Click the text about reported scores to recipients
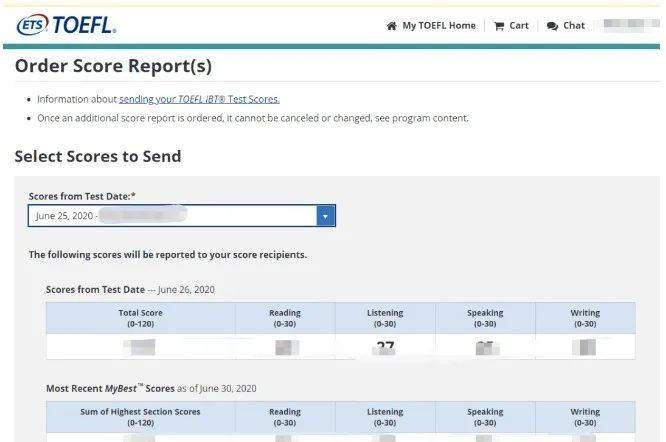Image resolution: width=666 pixels, height=442 pixels. 168,255
